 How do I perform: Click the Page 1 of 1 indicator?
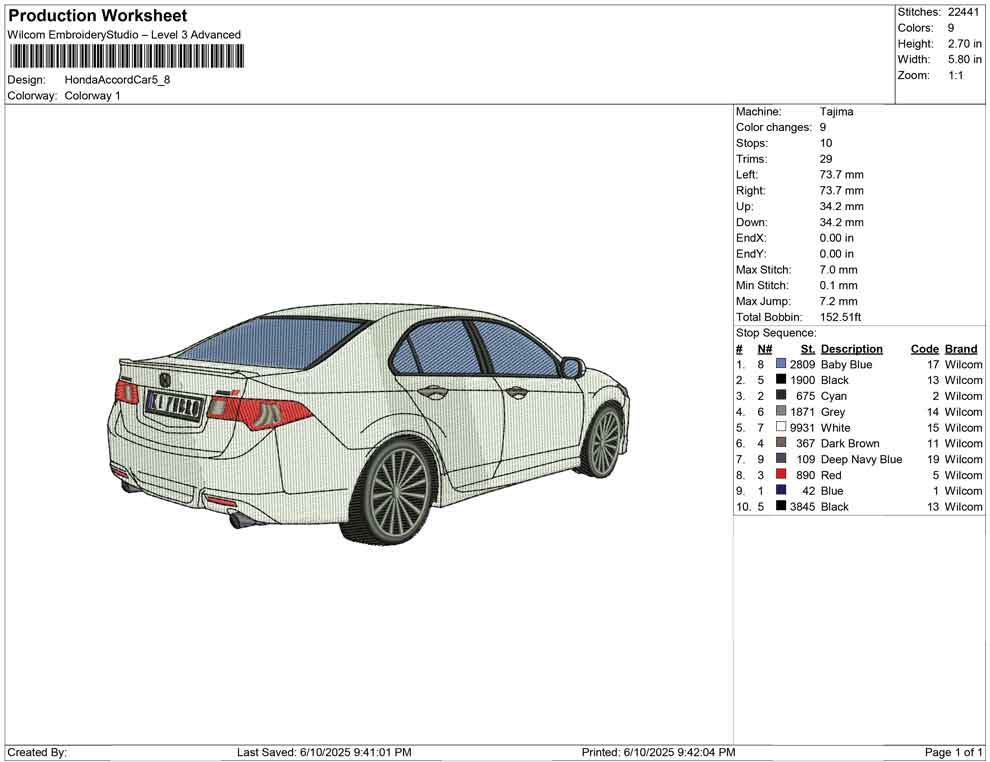pos(953,752)
